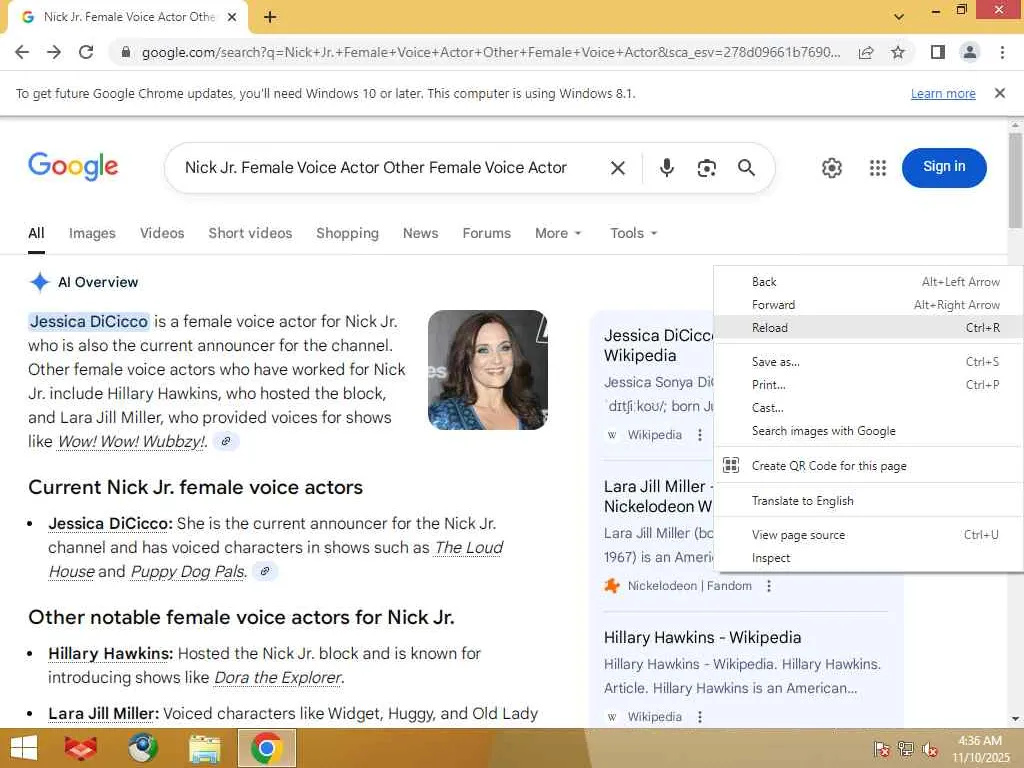Click the Dora the Explorer link
The height and width of the screenshot is (768, 1024).
[x=278, y=678]
